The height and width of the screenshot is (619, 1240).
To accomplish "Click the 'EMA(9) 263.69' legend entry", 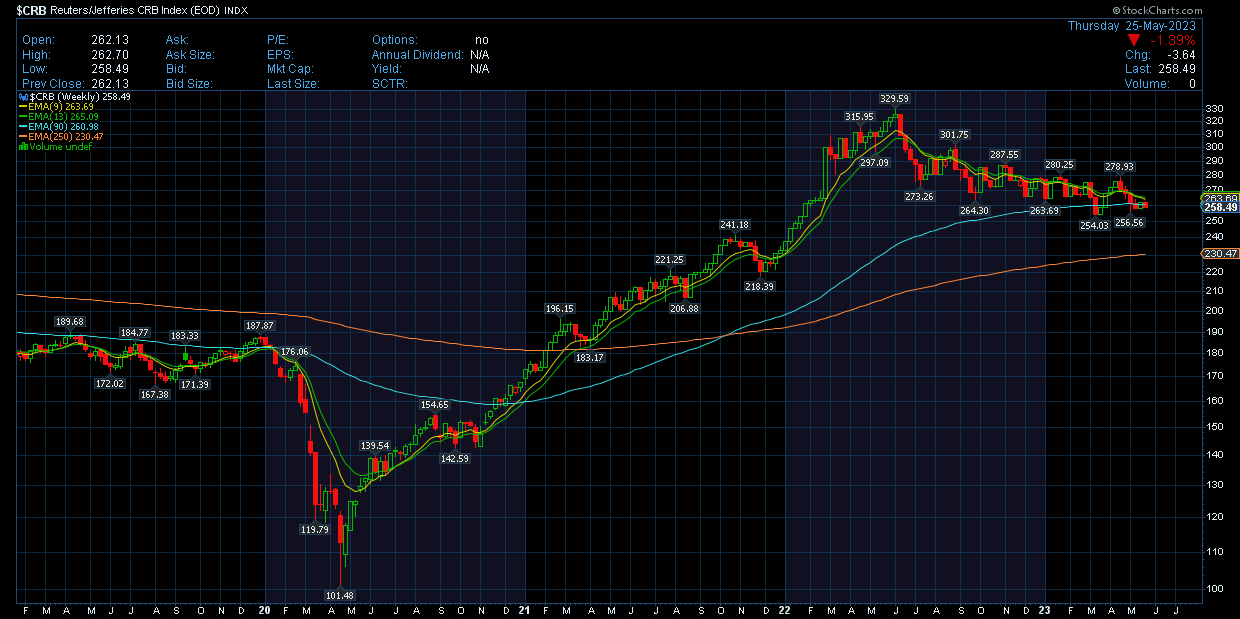I will [57, 107].
